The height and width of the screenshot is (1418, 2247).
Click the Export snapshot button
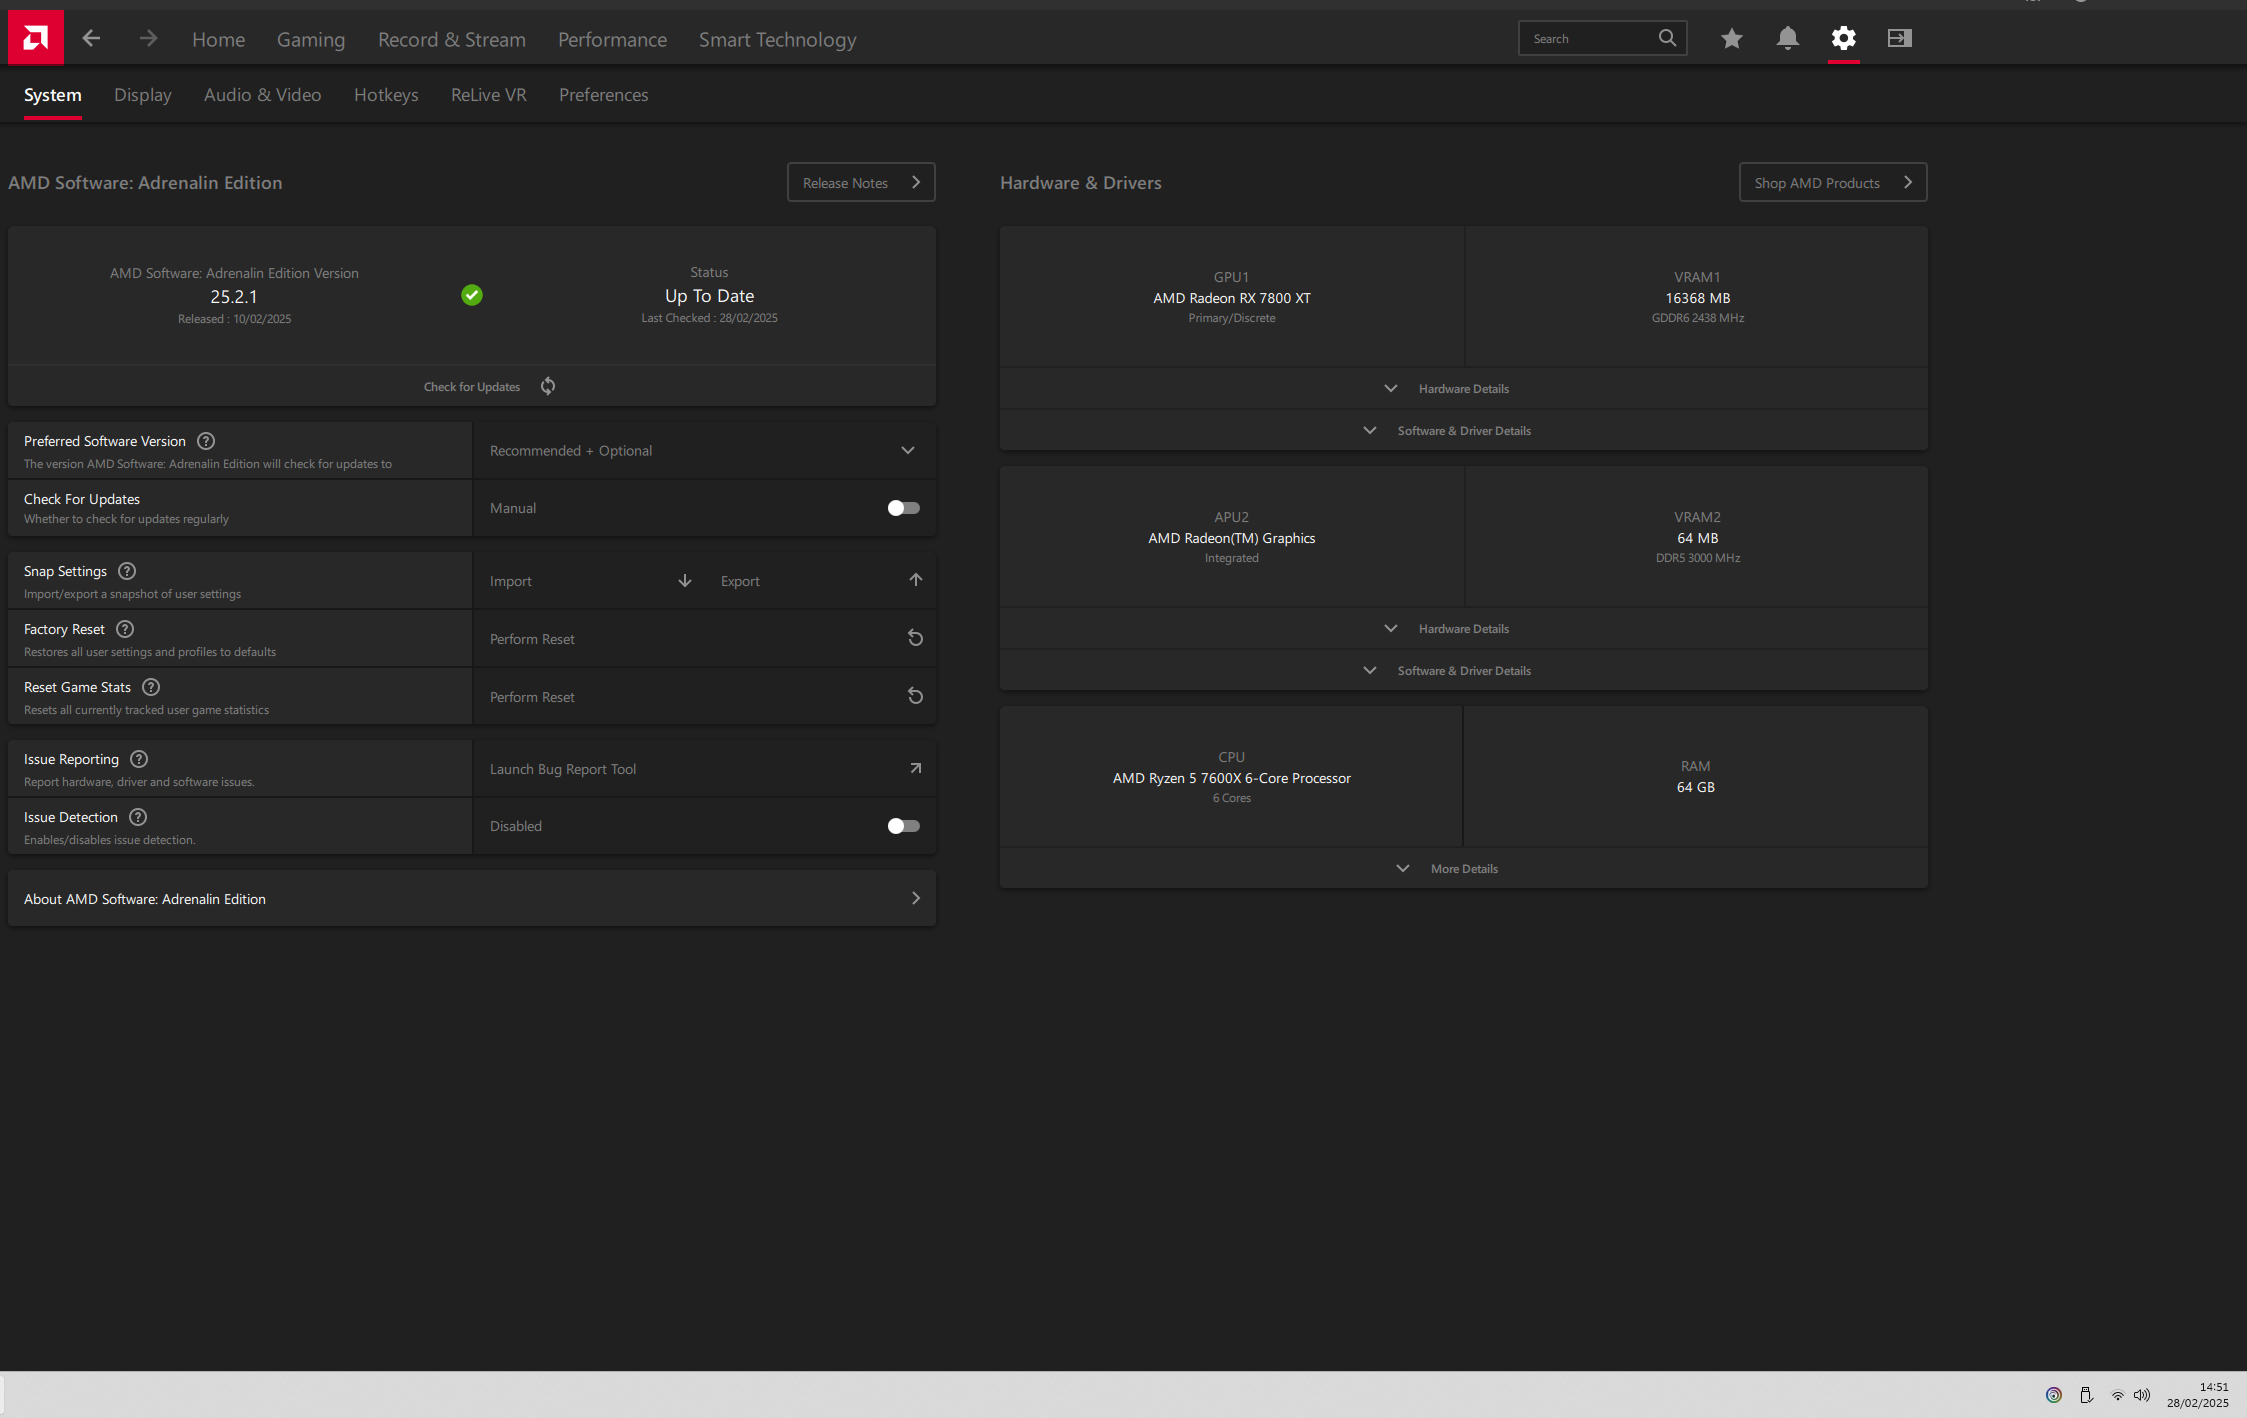[820, 580]
